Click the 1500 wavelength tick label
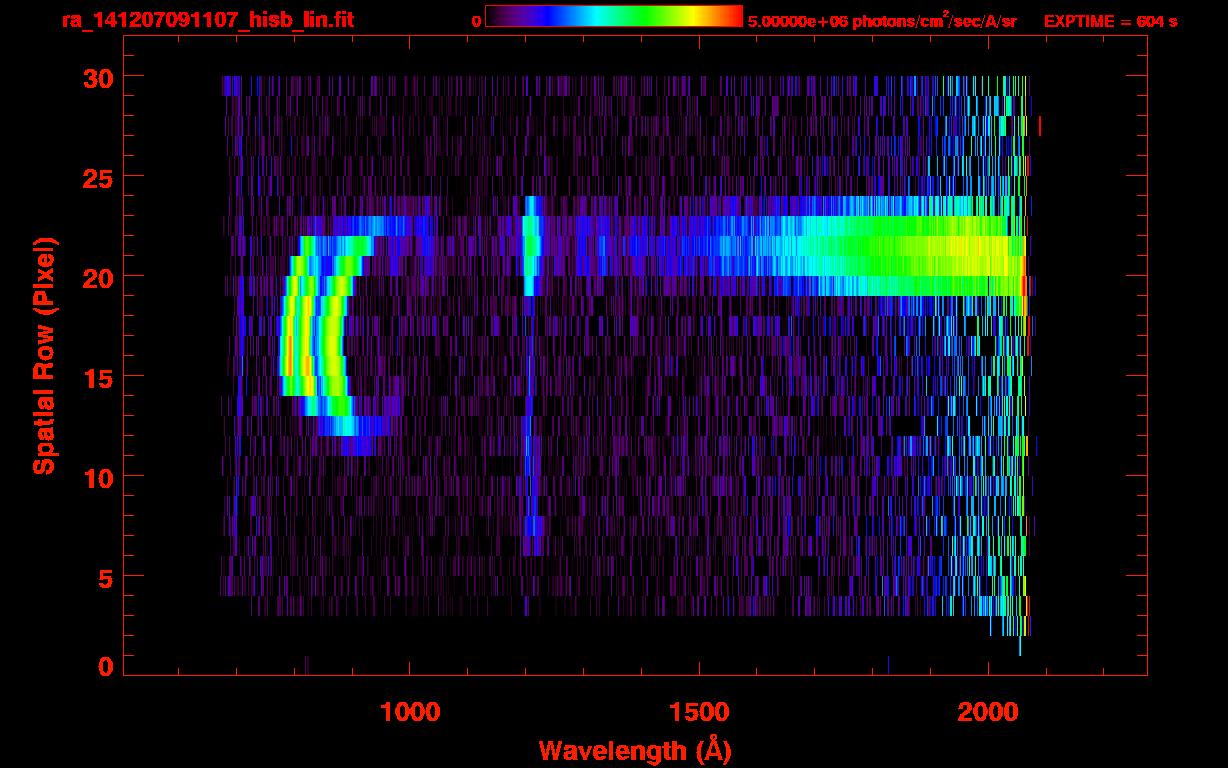Viewport: 1228px width, 768px height. 699,712
